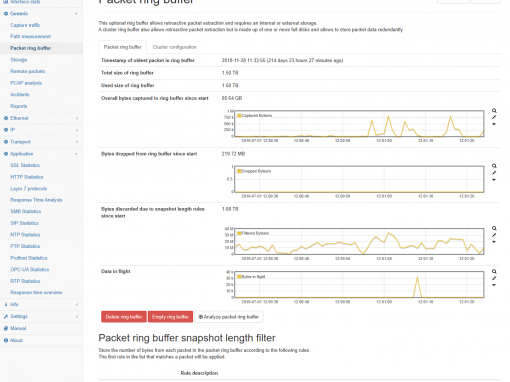Image resolution: width=510 pixels, height=382 pixels.
Task: Click the Dropped Bytes/s legend swatch
Action: coord(239,171)
